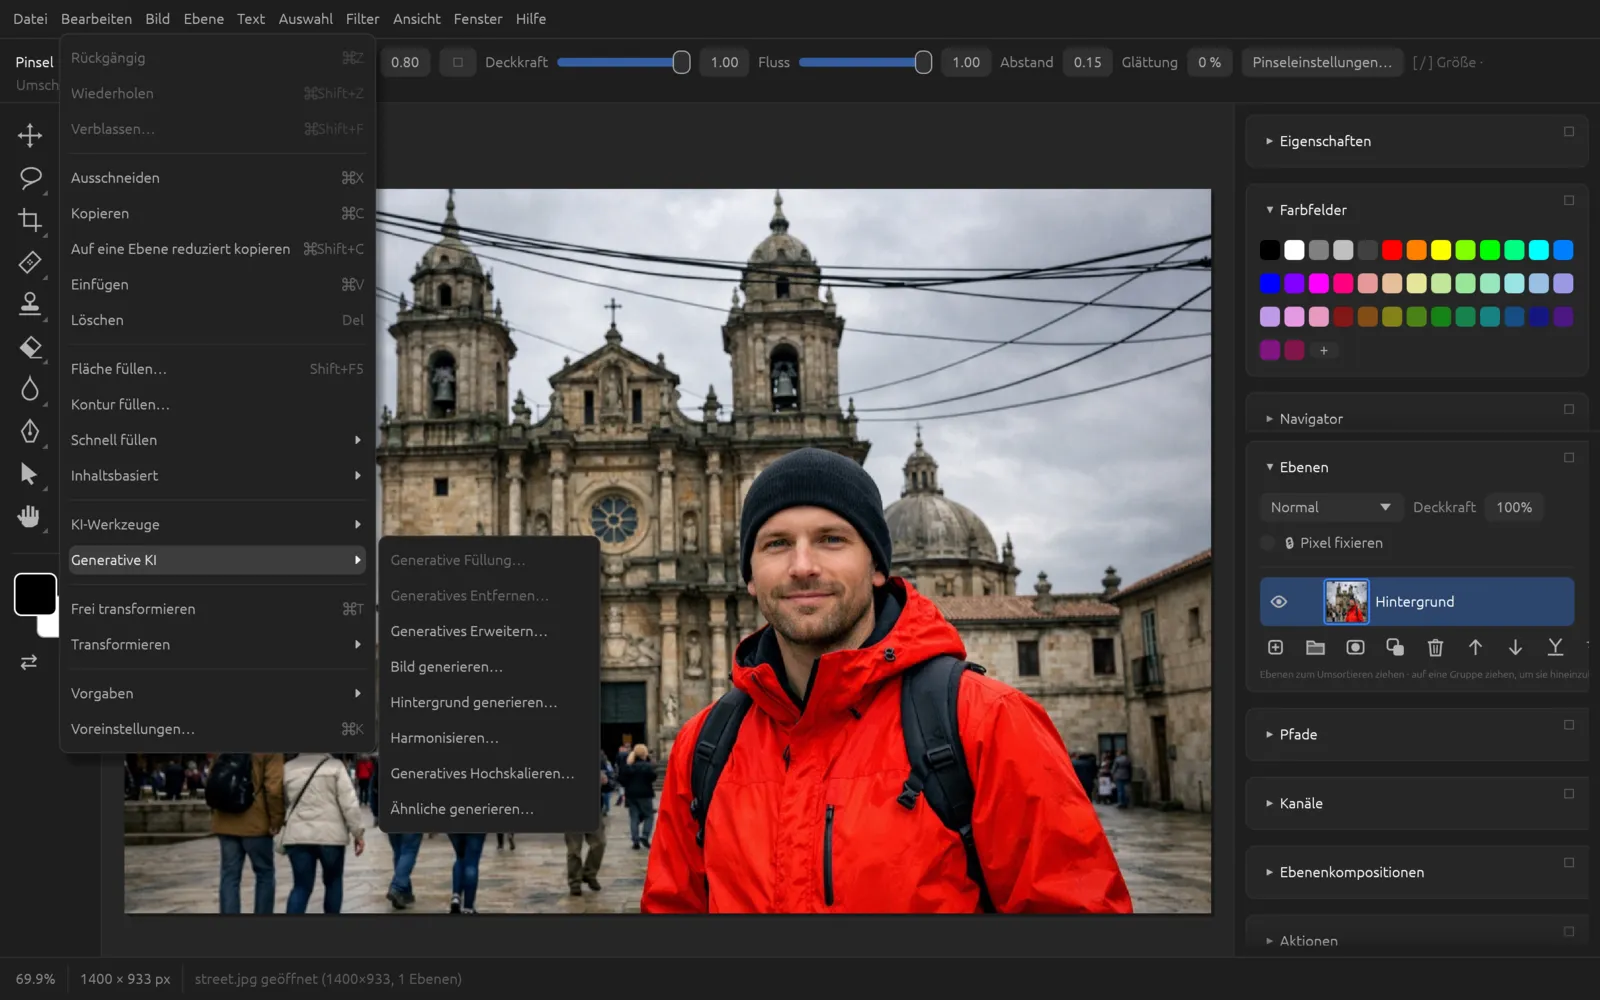The height and width of the screenshot is (1000, 1600).
Task: Click the layer Deckkraft 100% field
Action: coord(1514,508)
